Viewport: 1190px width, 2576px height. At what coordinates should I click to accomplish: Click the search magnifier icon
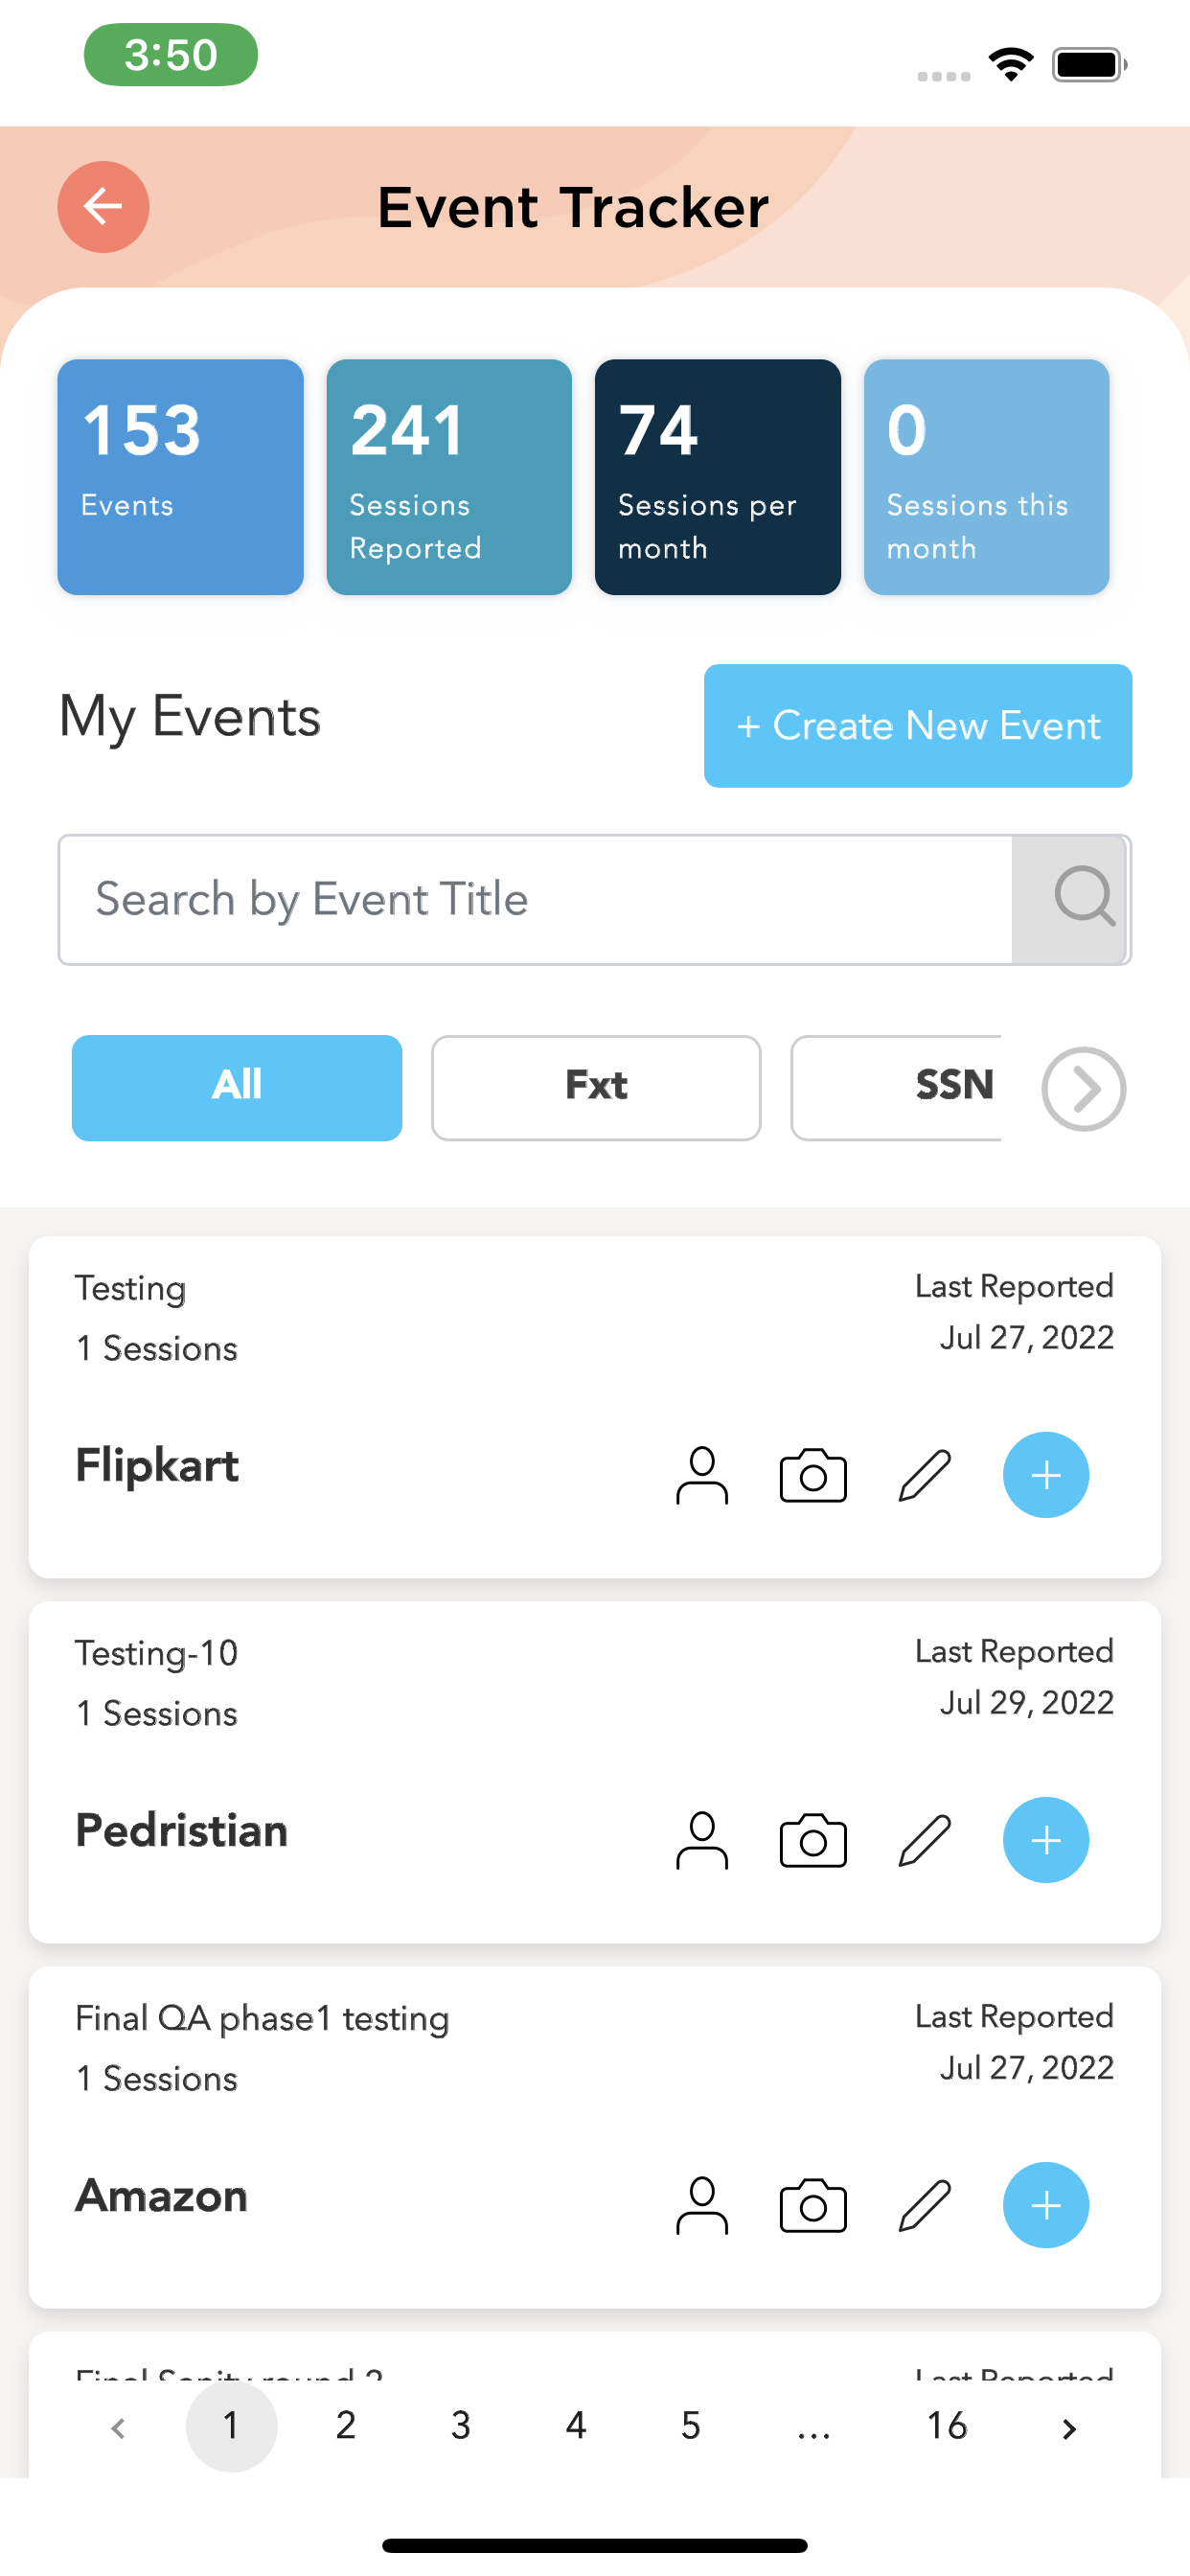point(1083,897)
